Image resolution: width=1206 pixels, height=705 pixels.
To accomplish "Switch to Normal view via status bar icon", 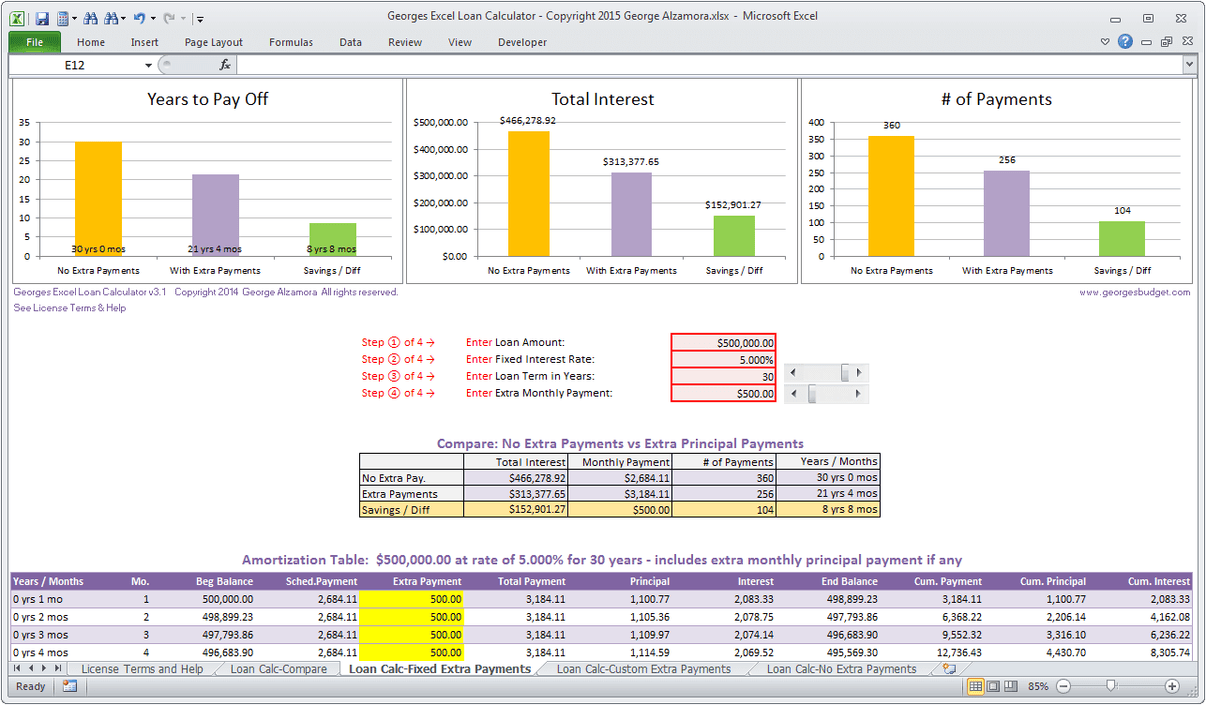I will pyautogui.click(x=974, y=686).
